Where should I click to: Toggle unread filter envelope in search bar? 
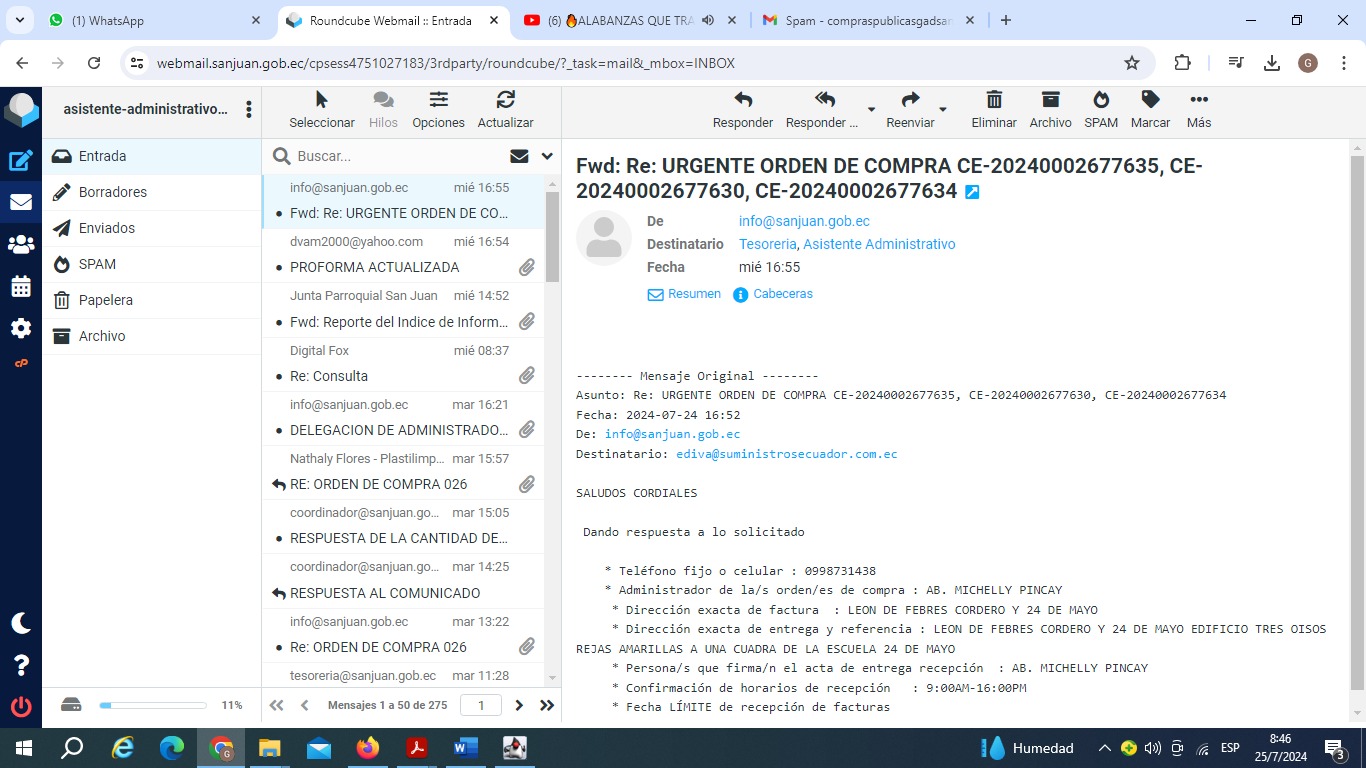pyautogui.click(x=519, y=156)
